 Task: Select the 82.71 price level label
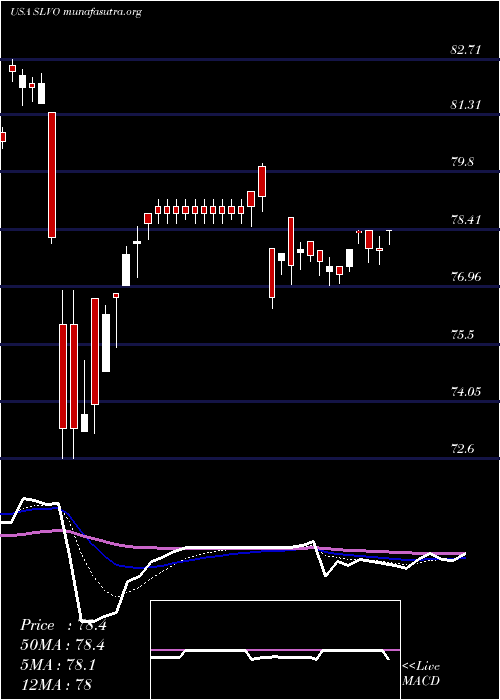(466, 50)
